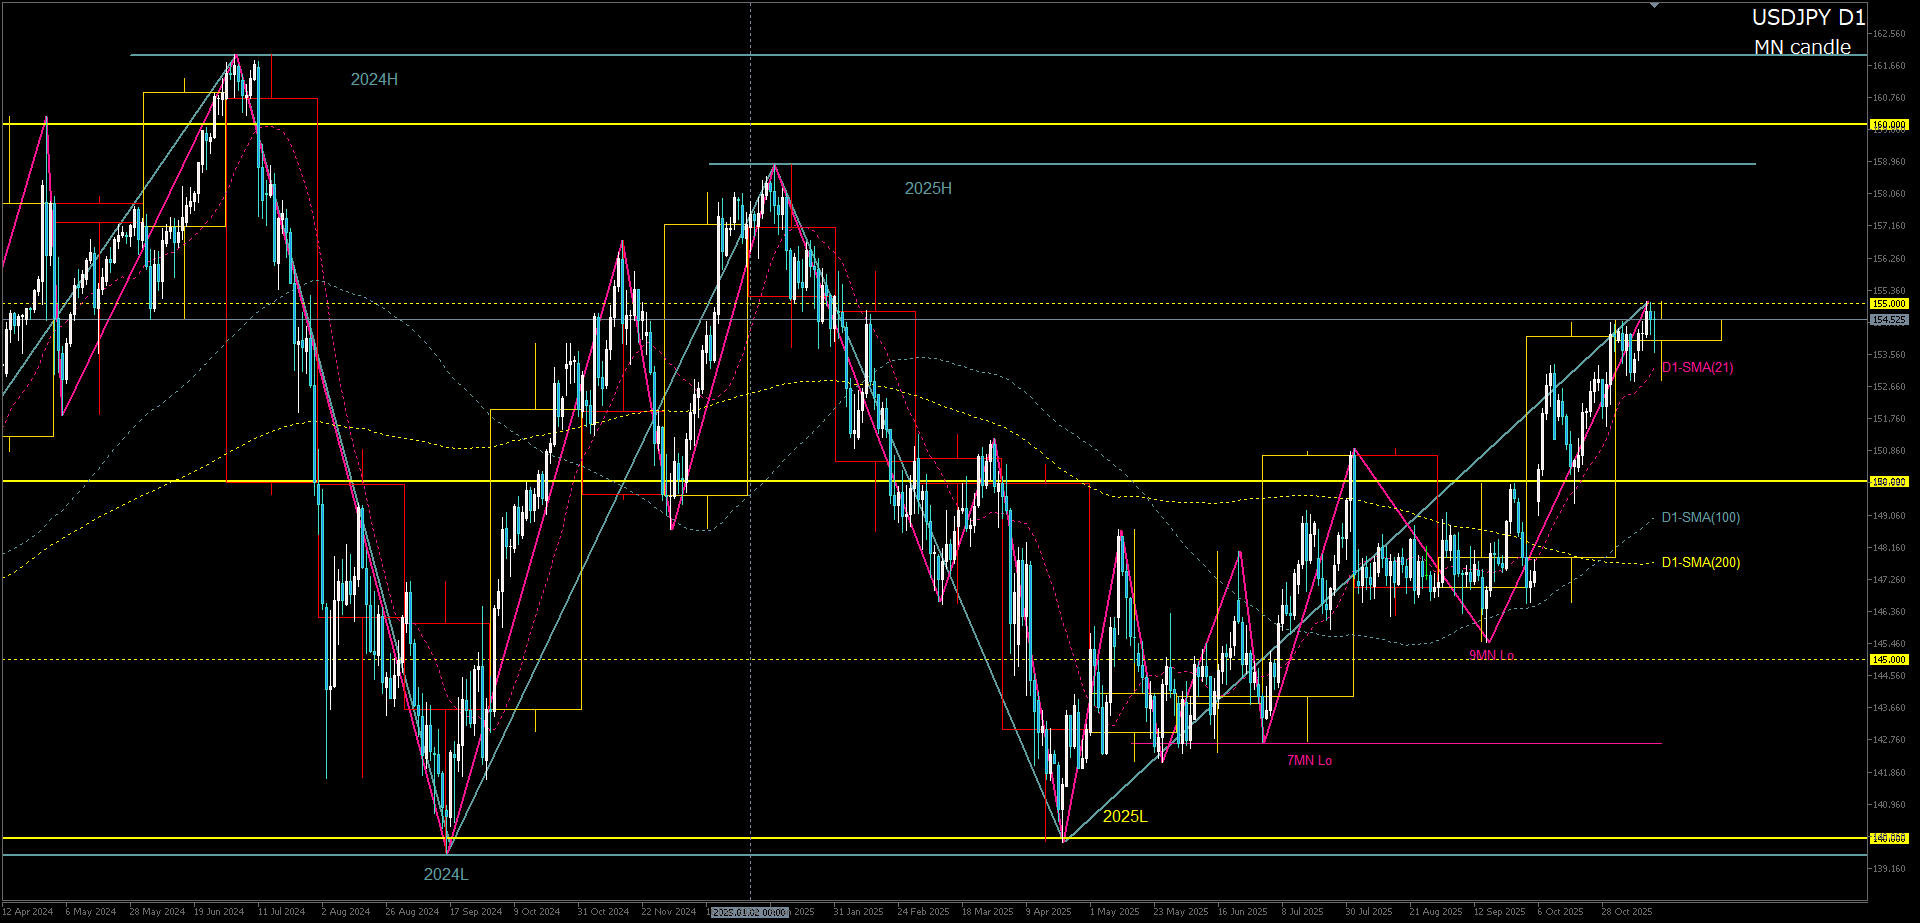This screenshot has height=923, width=1920.
Task: Select the MN candle text label
Action: tap(1802, 47)
